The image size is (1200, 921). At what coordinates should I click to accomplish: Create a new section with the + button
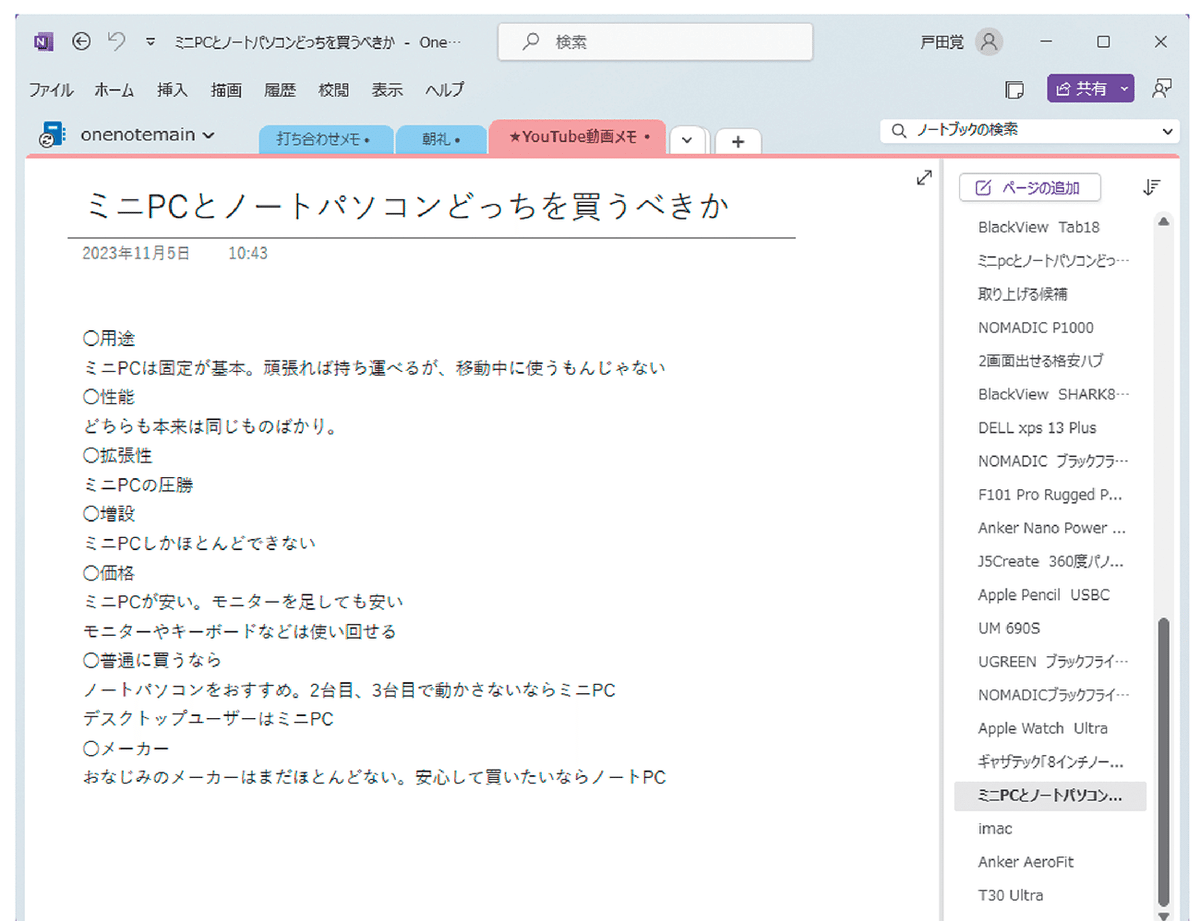pos(738,142)
